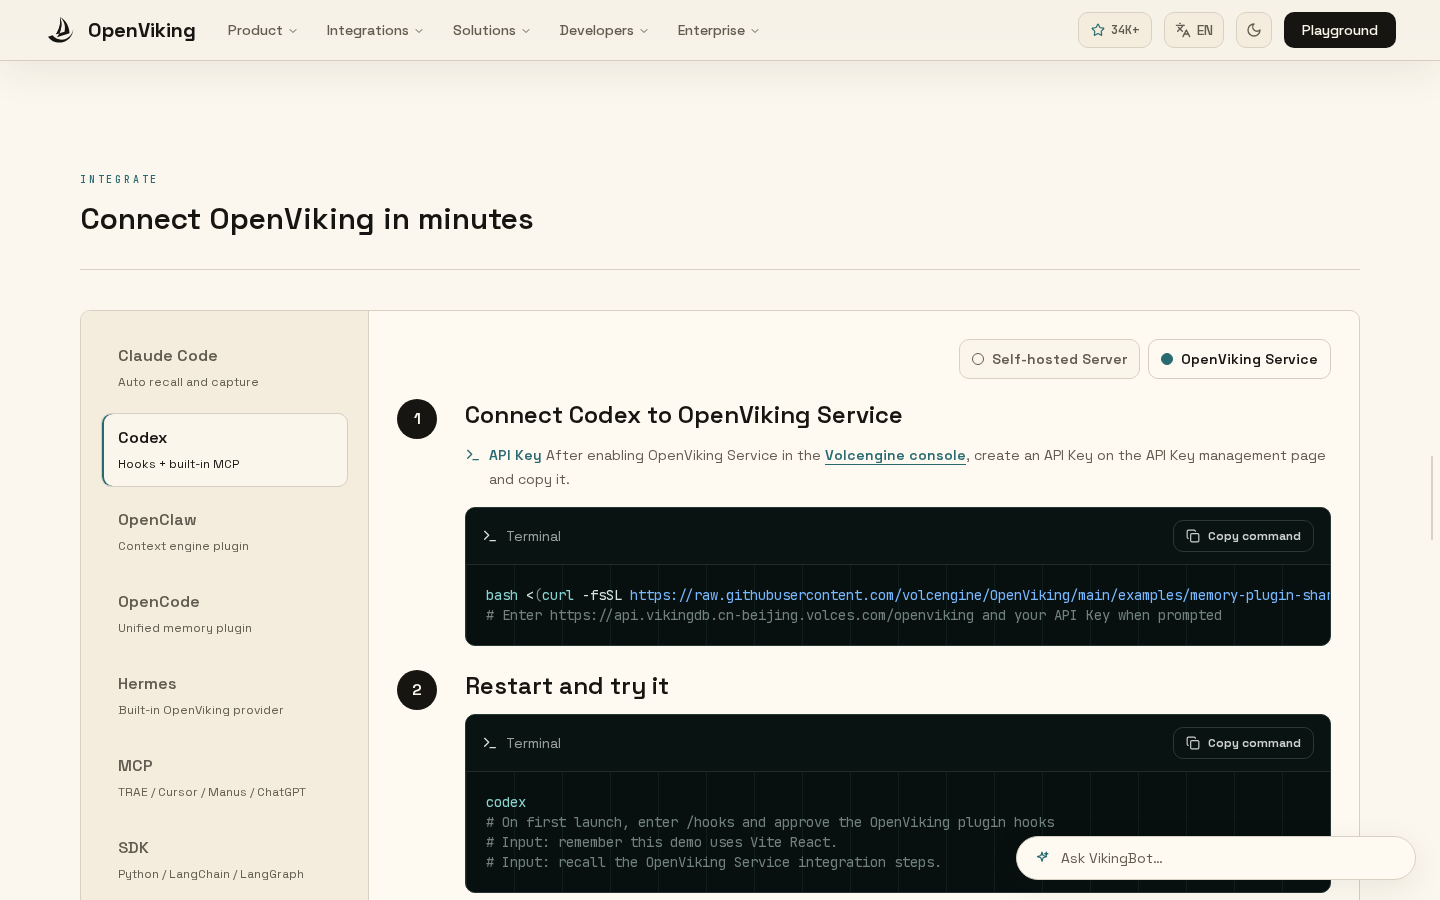Click the INTEGRATE section label
Viewport: 1440px width, 900px height.
pos(119,179)
